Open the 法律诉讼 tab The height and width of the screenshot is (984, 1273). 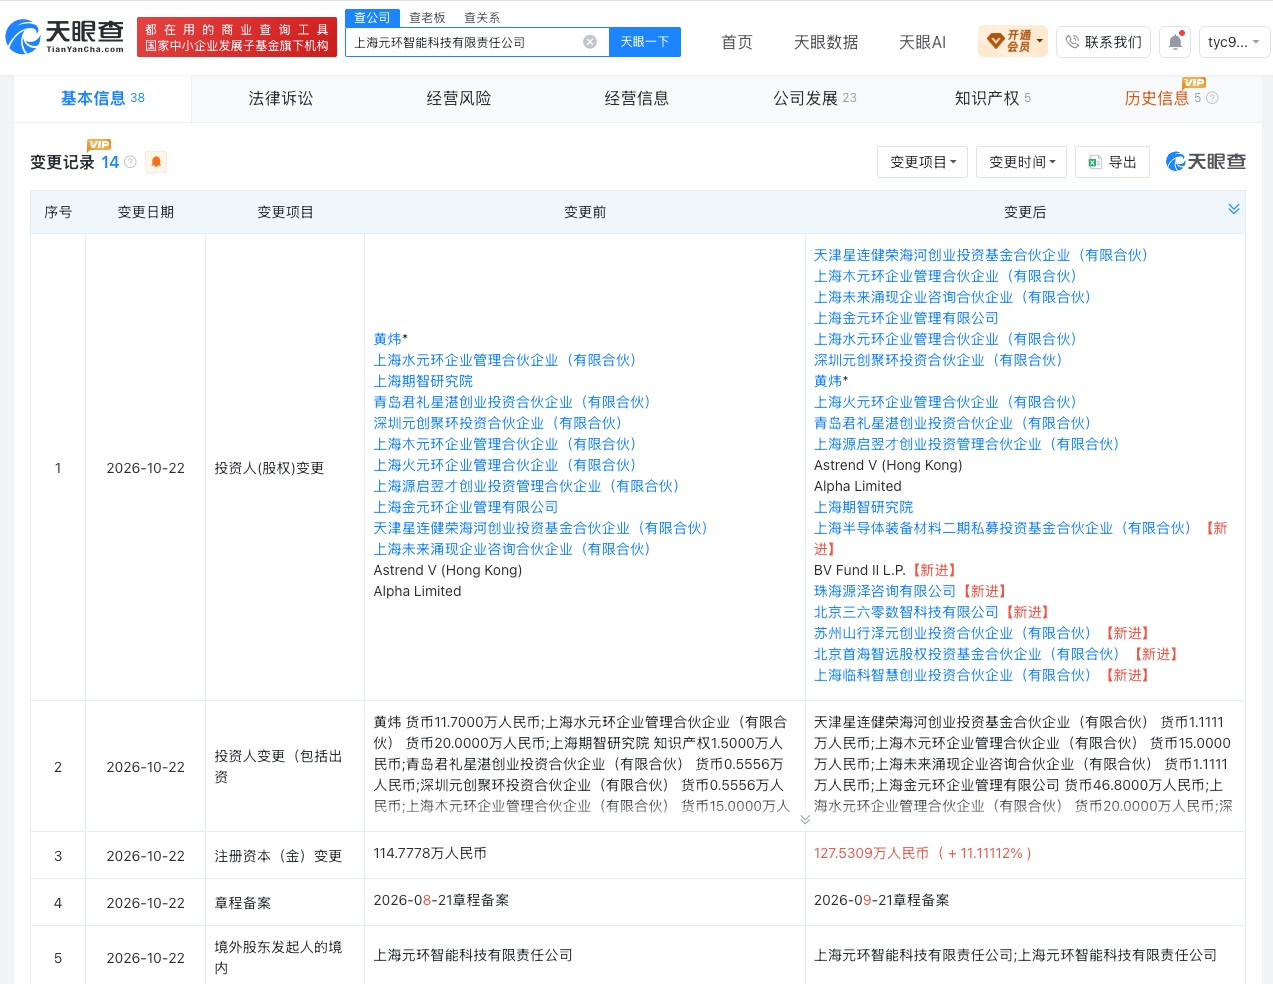point(281,98)
